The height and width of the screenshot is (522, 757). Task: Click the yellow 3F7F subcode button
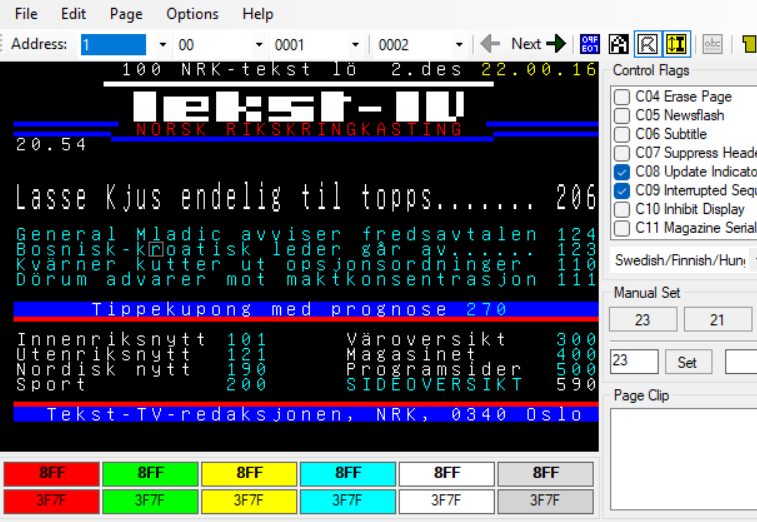coord(249,501)
